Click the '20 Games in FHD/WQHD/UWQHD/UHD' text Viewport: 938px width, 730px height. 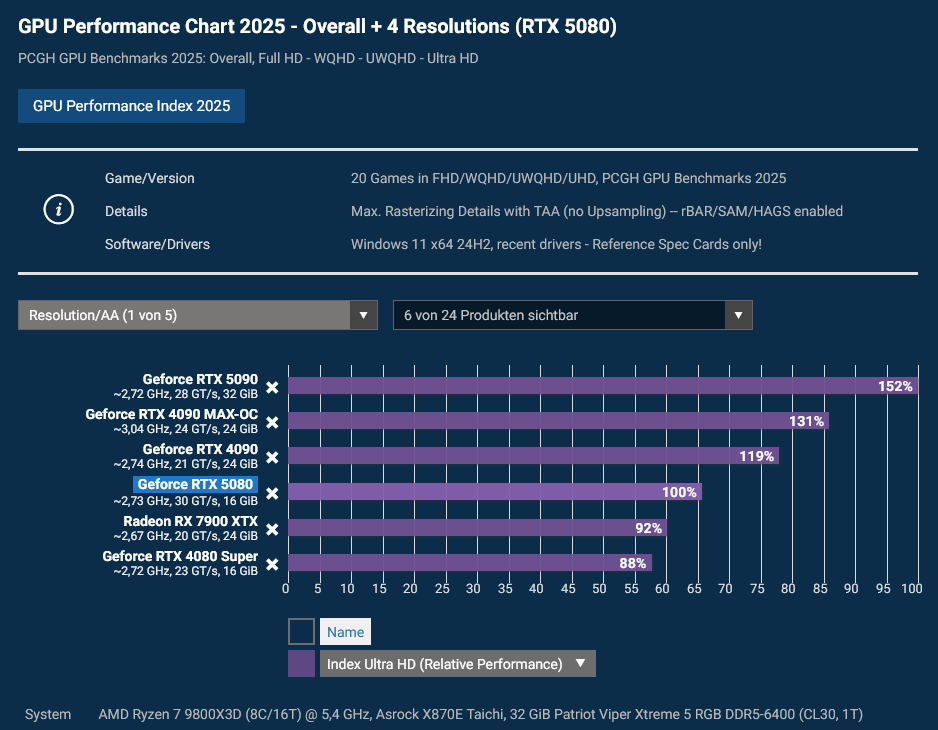click(474, 178)
